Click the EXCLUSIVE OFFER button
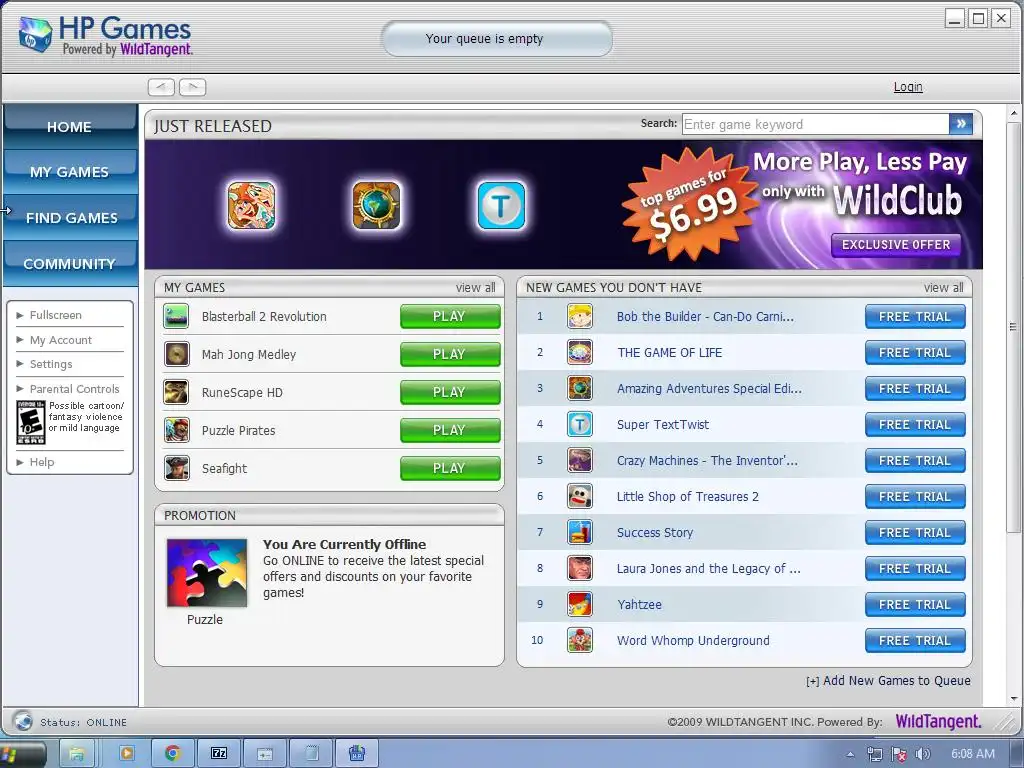The image size is (1024, 768). click(896, 244)
